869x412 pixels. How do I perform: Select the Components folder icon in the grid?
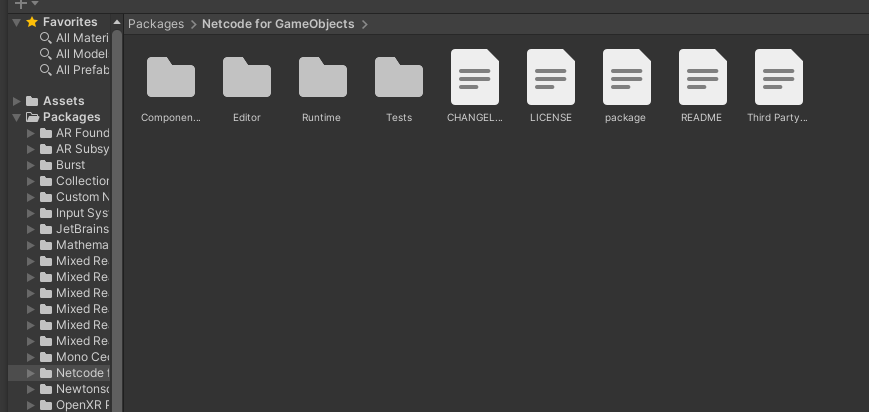tap(171, 77)
